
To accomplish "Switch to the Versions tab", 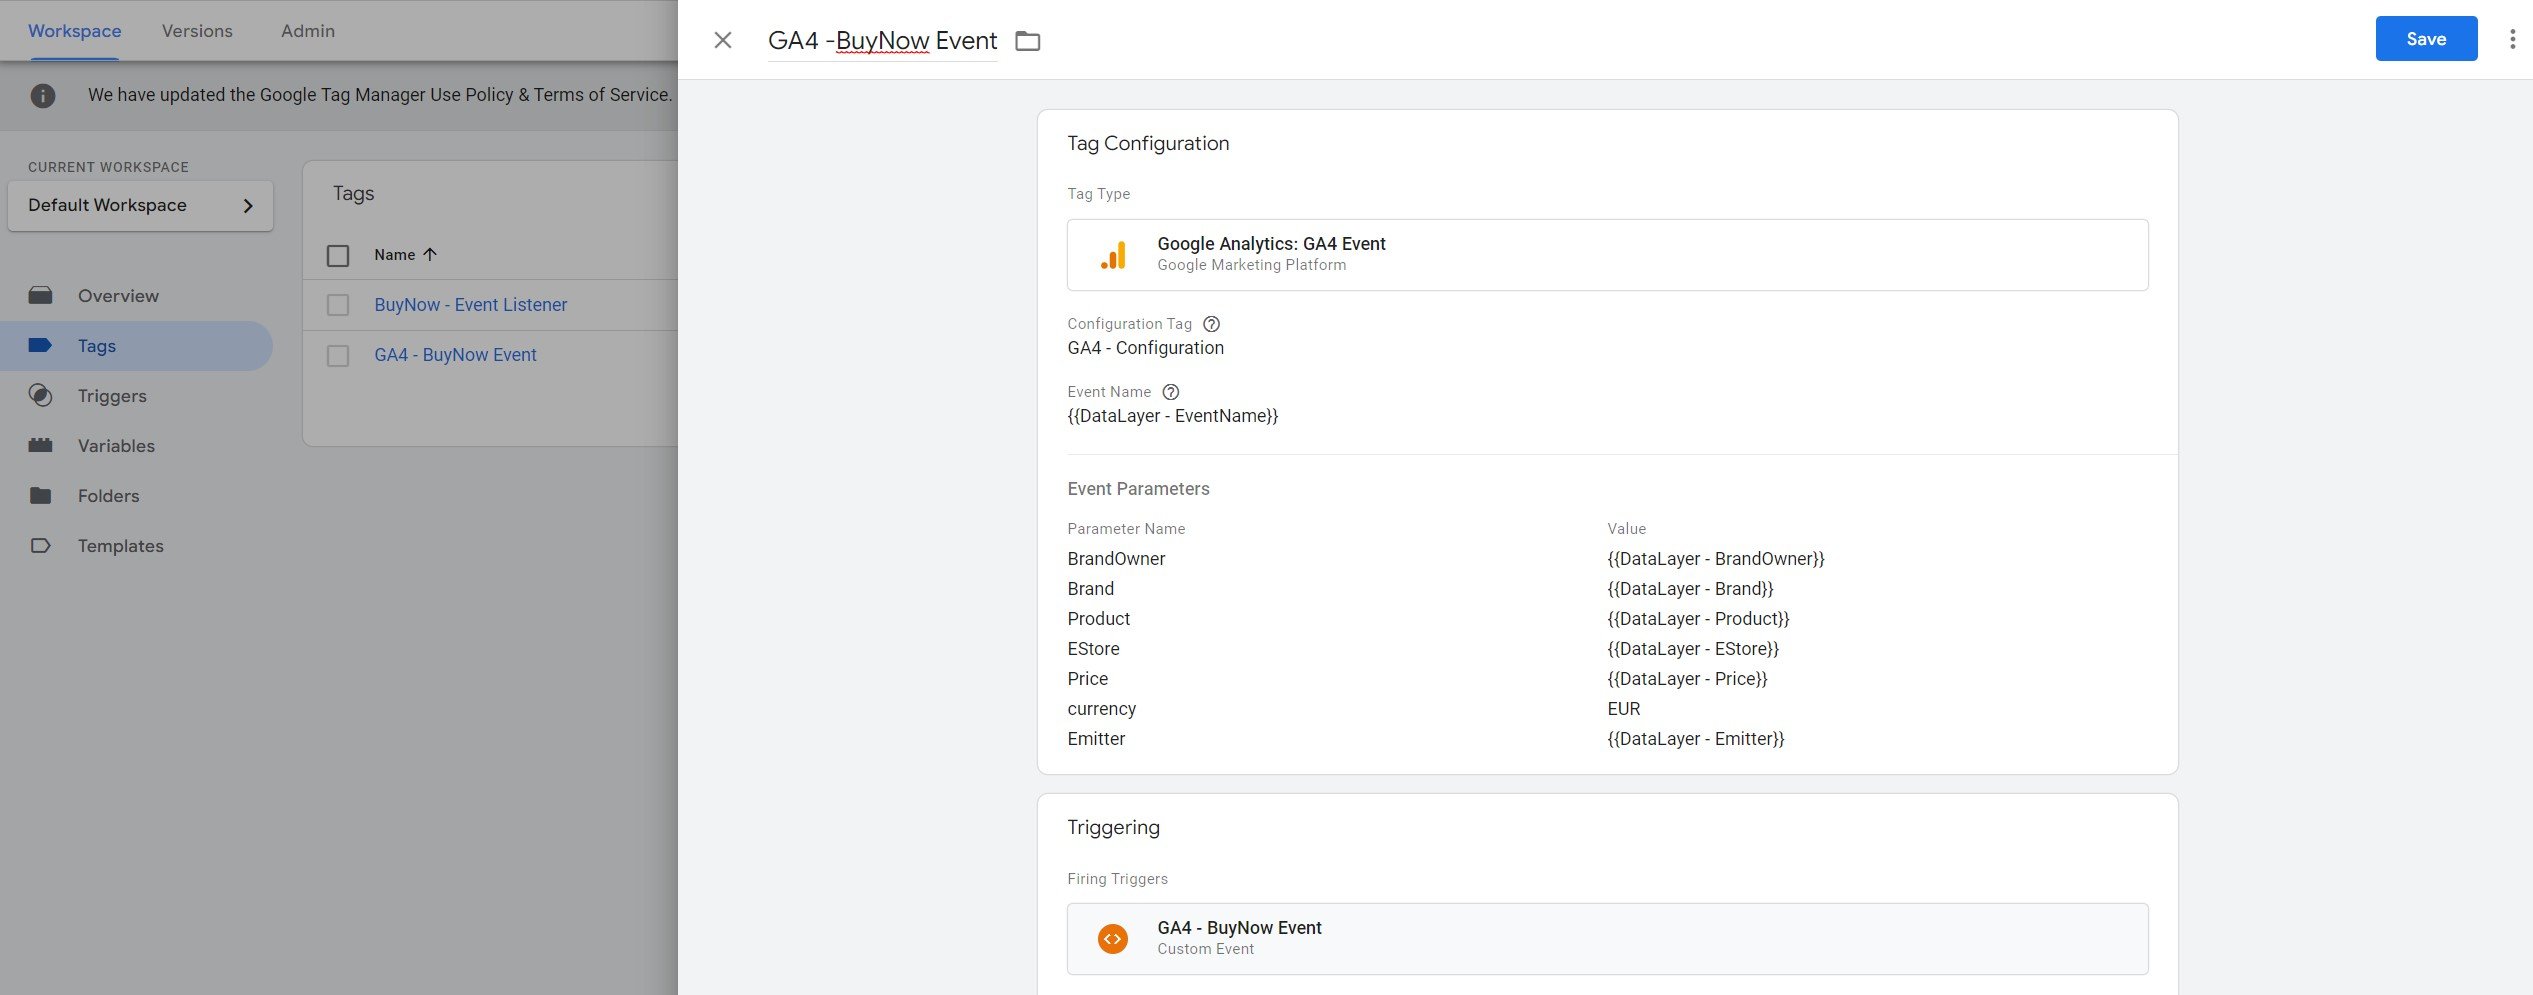I will (197, 31).
